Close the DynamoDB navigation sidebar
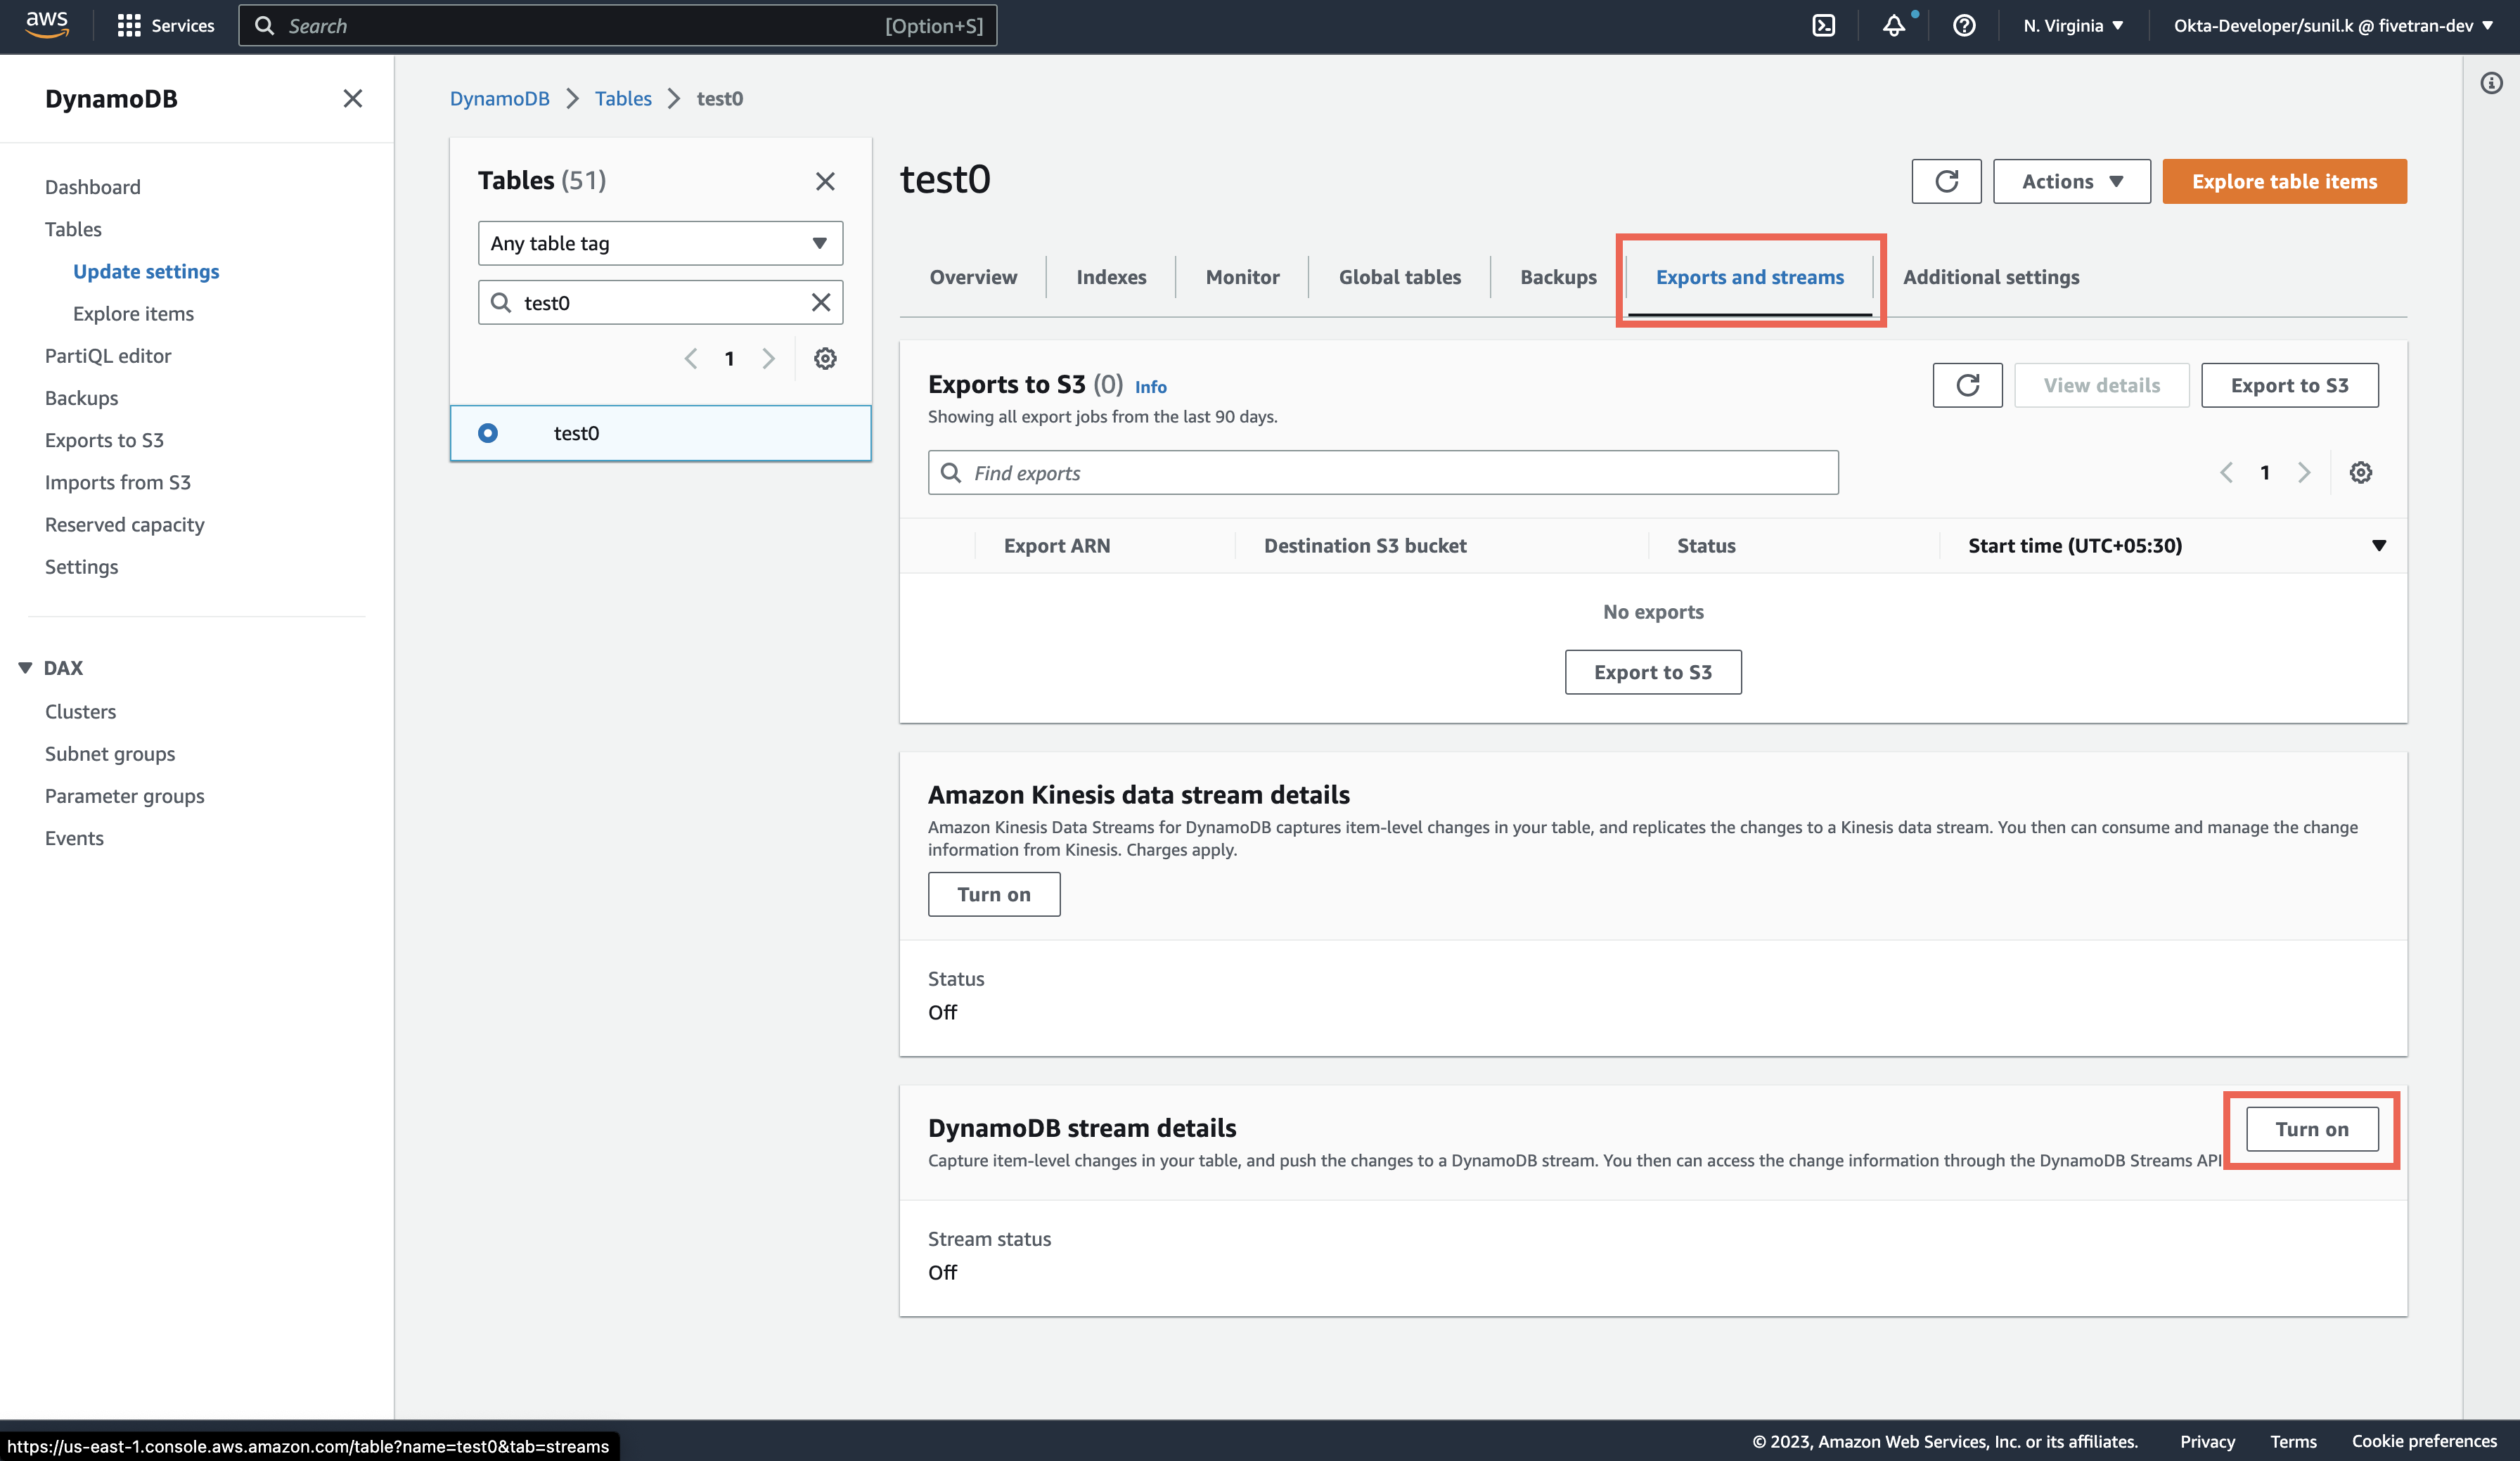This screenshot has width=2520, height=1461. click(352, 98)
